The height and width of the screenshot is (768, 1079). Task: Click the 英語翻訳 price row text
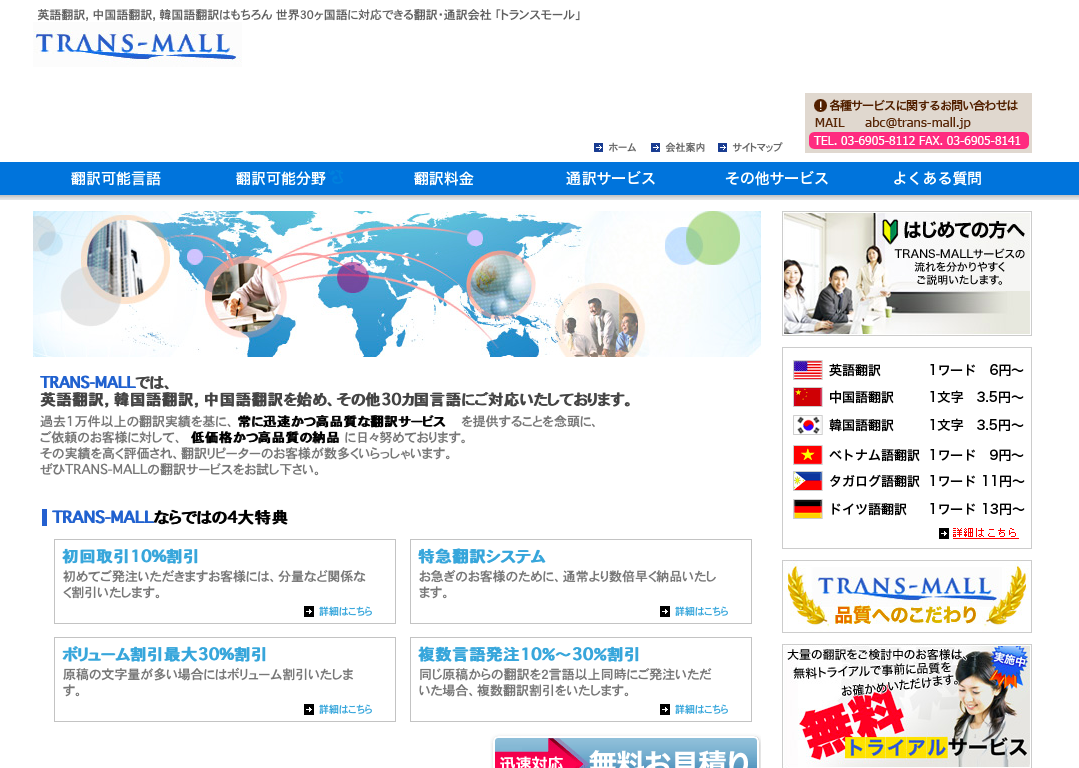tap(855, 370)
